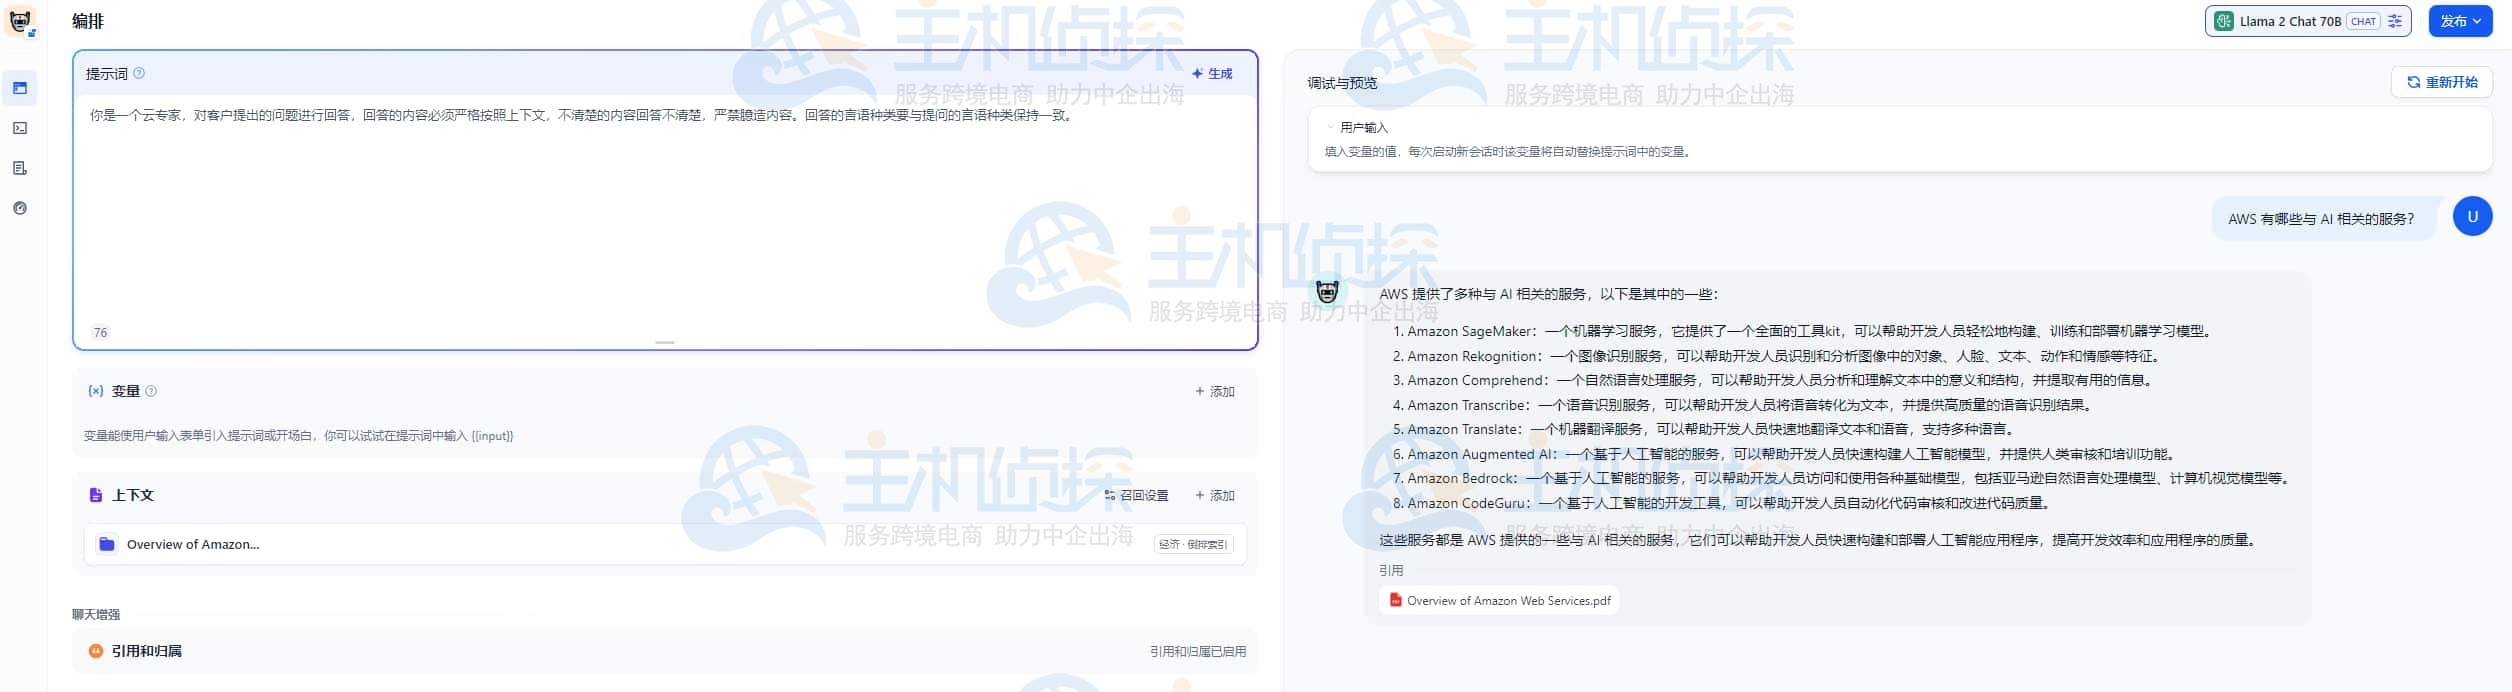Click 重新开始 to restart the chat

tap(2441, 82)
